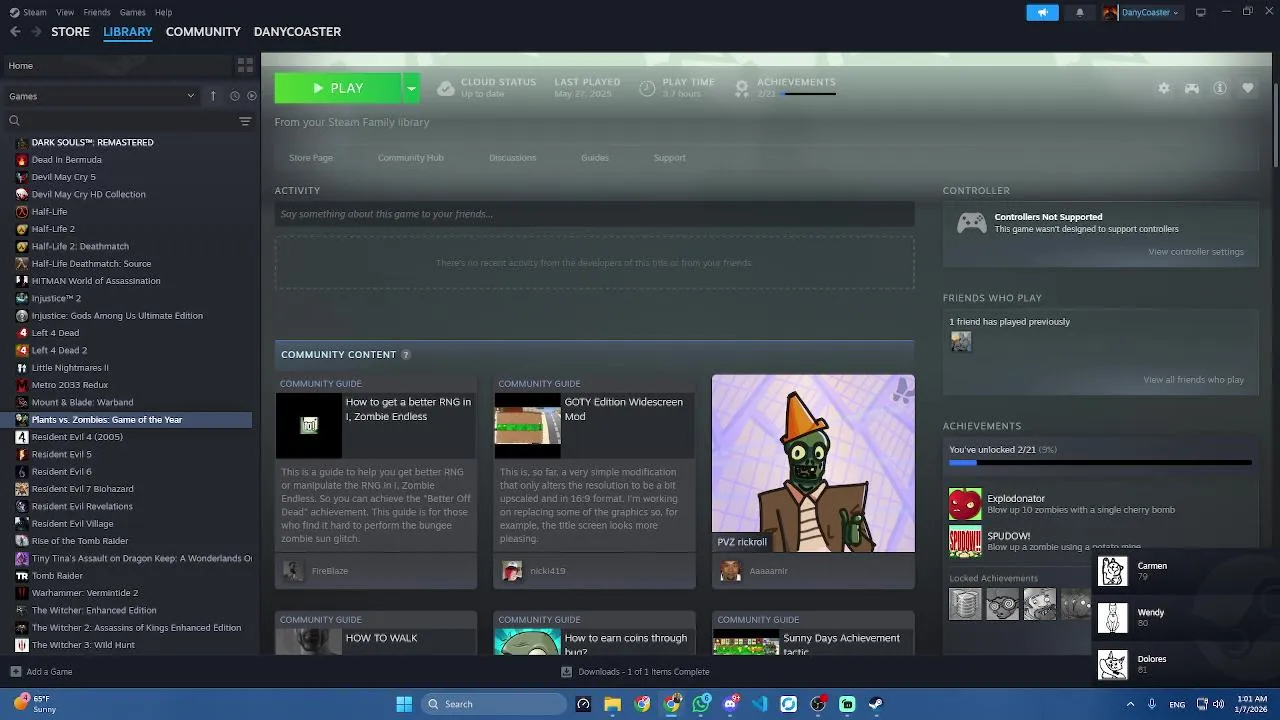Viewport: 1280px width, 720px height.
Task: Click the green PLAY button
Action: point(338,88)
